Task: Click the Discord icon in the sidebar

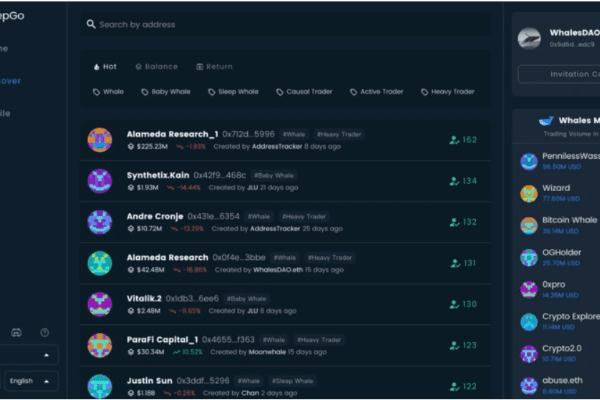Action: [15, 331]
